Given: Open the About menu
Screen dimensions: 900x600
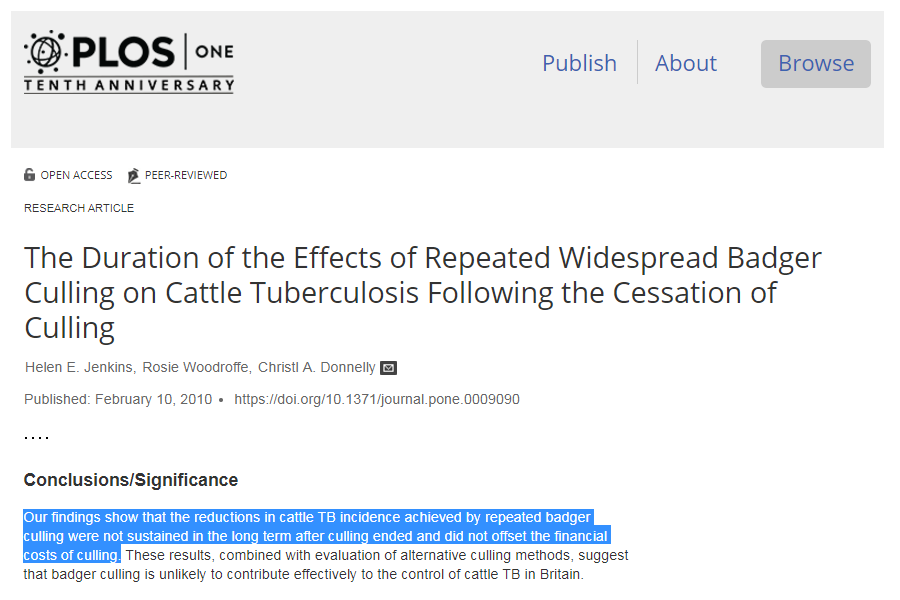Looking at the screenshot, I should click(x=685, y=63).
